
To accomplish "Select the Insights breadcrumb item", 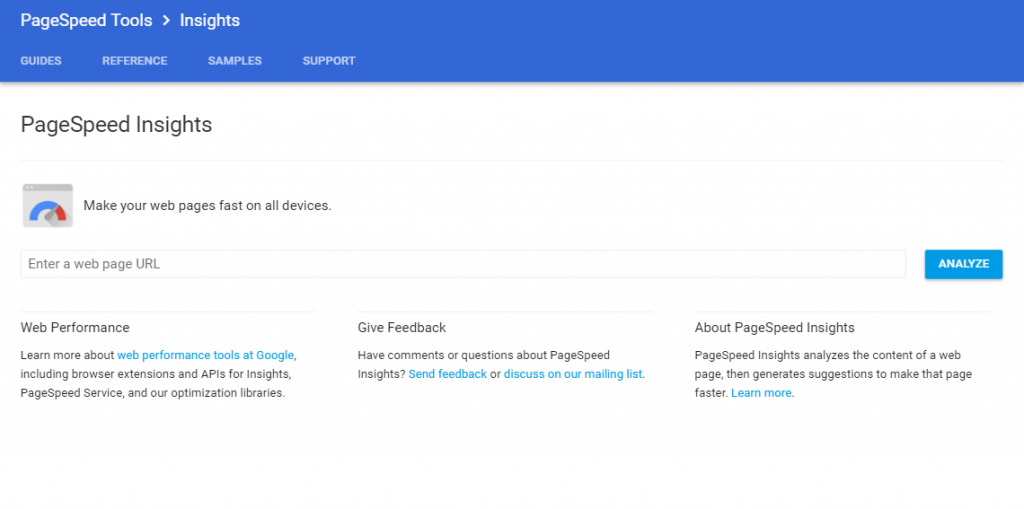I will coord(210,21).
